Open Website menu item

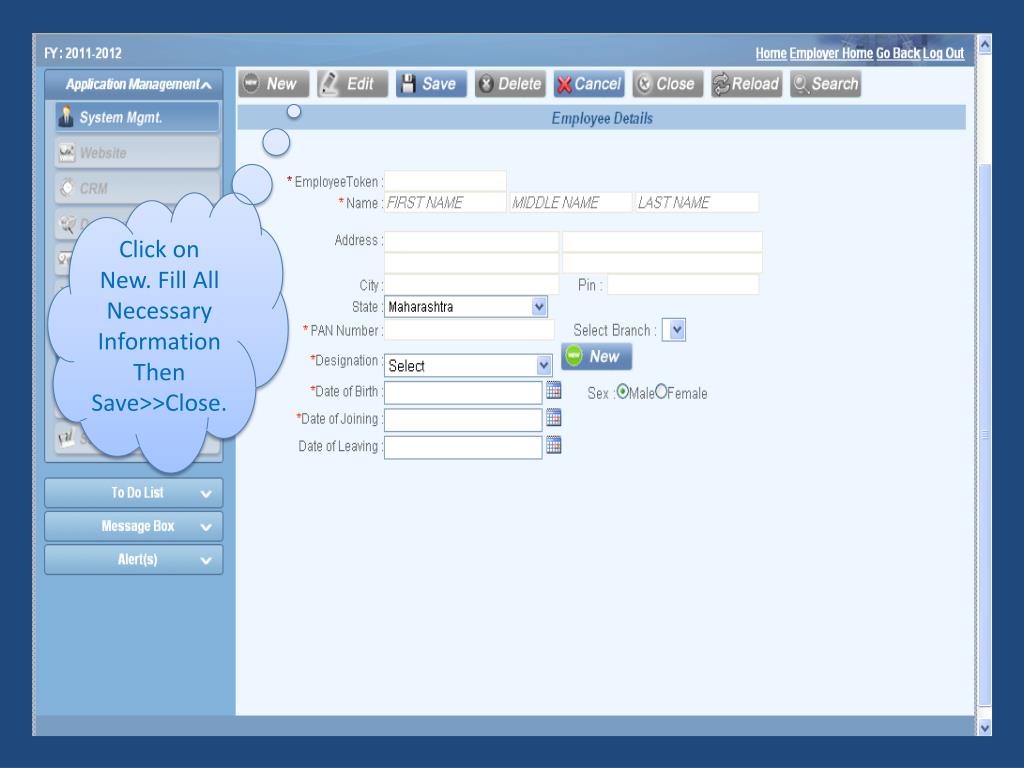coord(137,153)
